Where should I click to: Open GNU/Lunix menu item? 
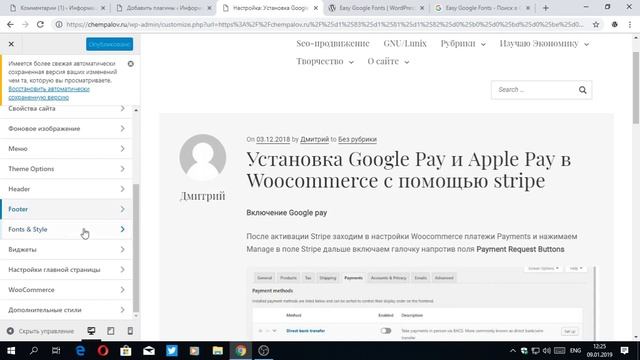click(405, 43)
